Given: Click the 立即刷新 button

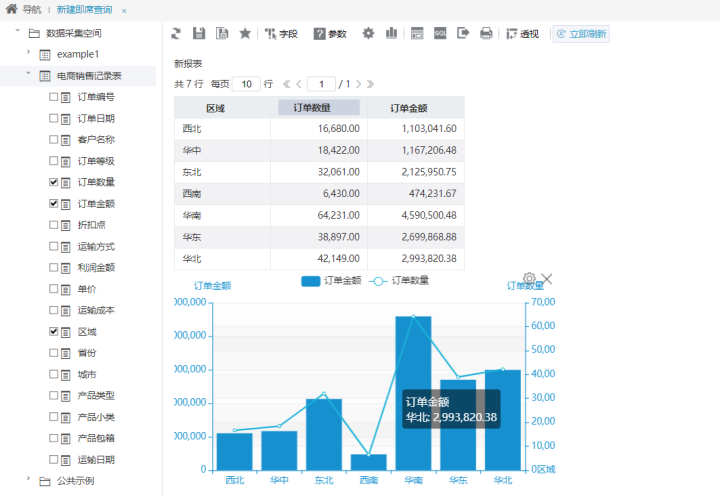Looking at the screenshot, I should point(581,34).
